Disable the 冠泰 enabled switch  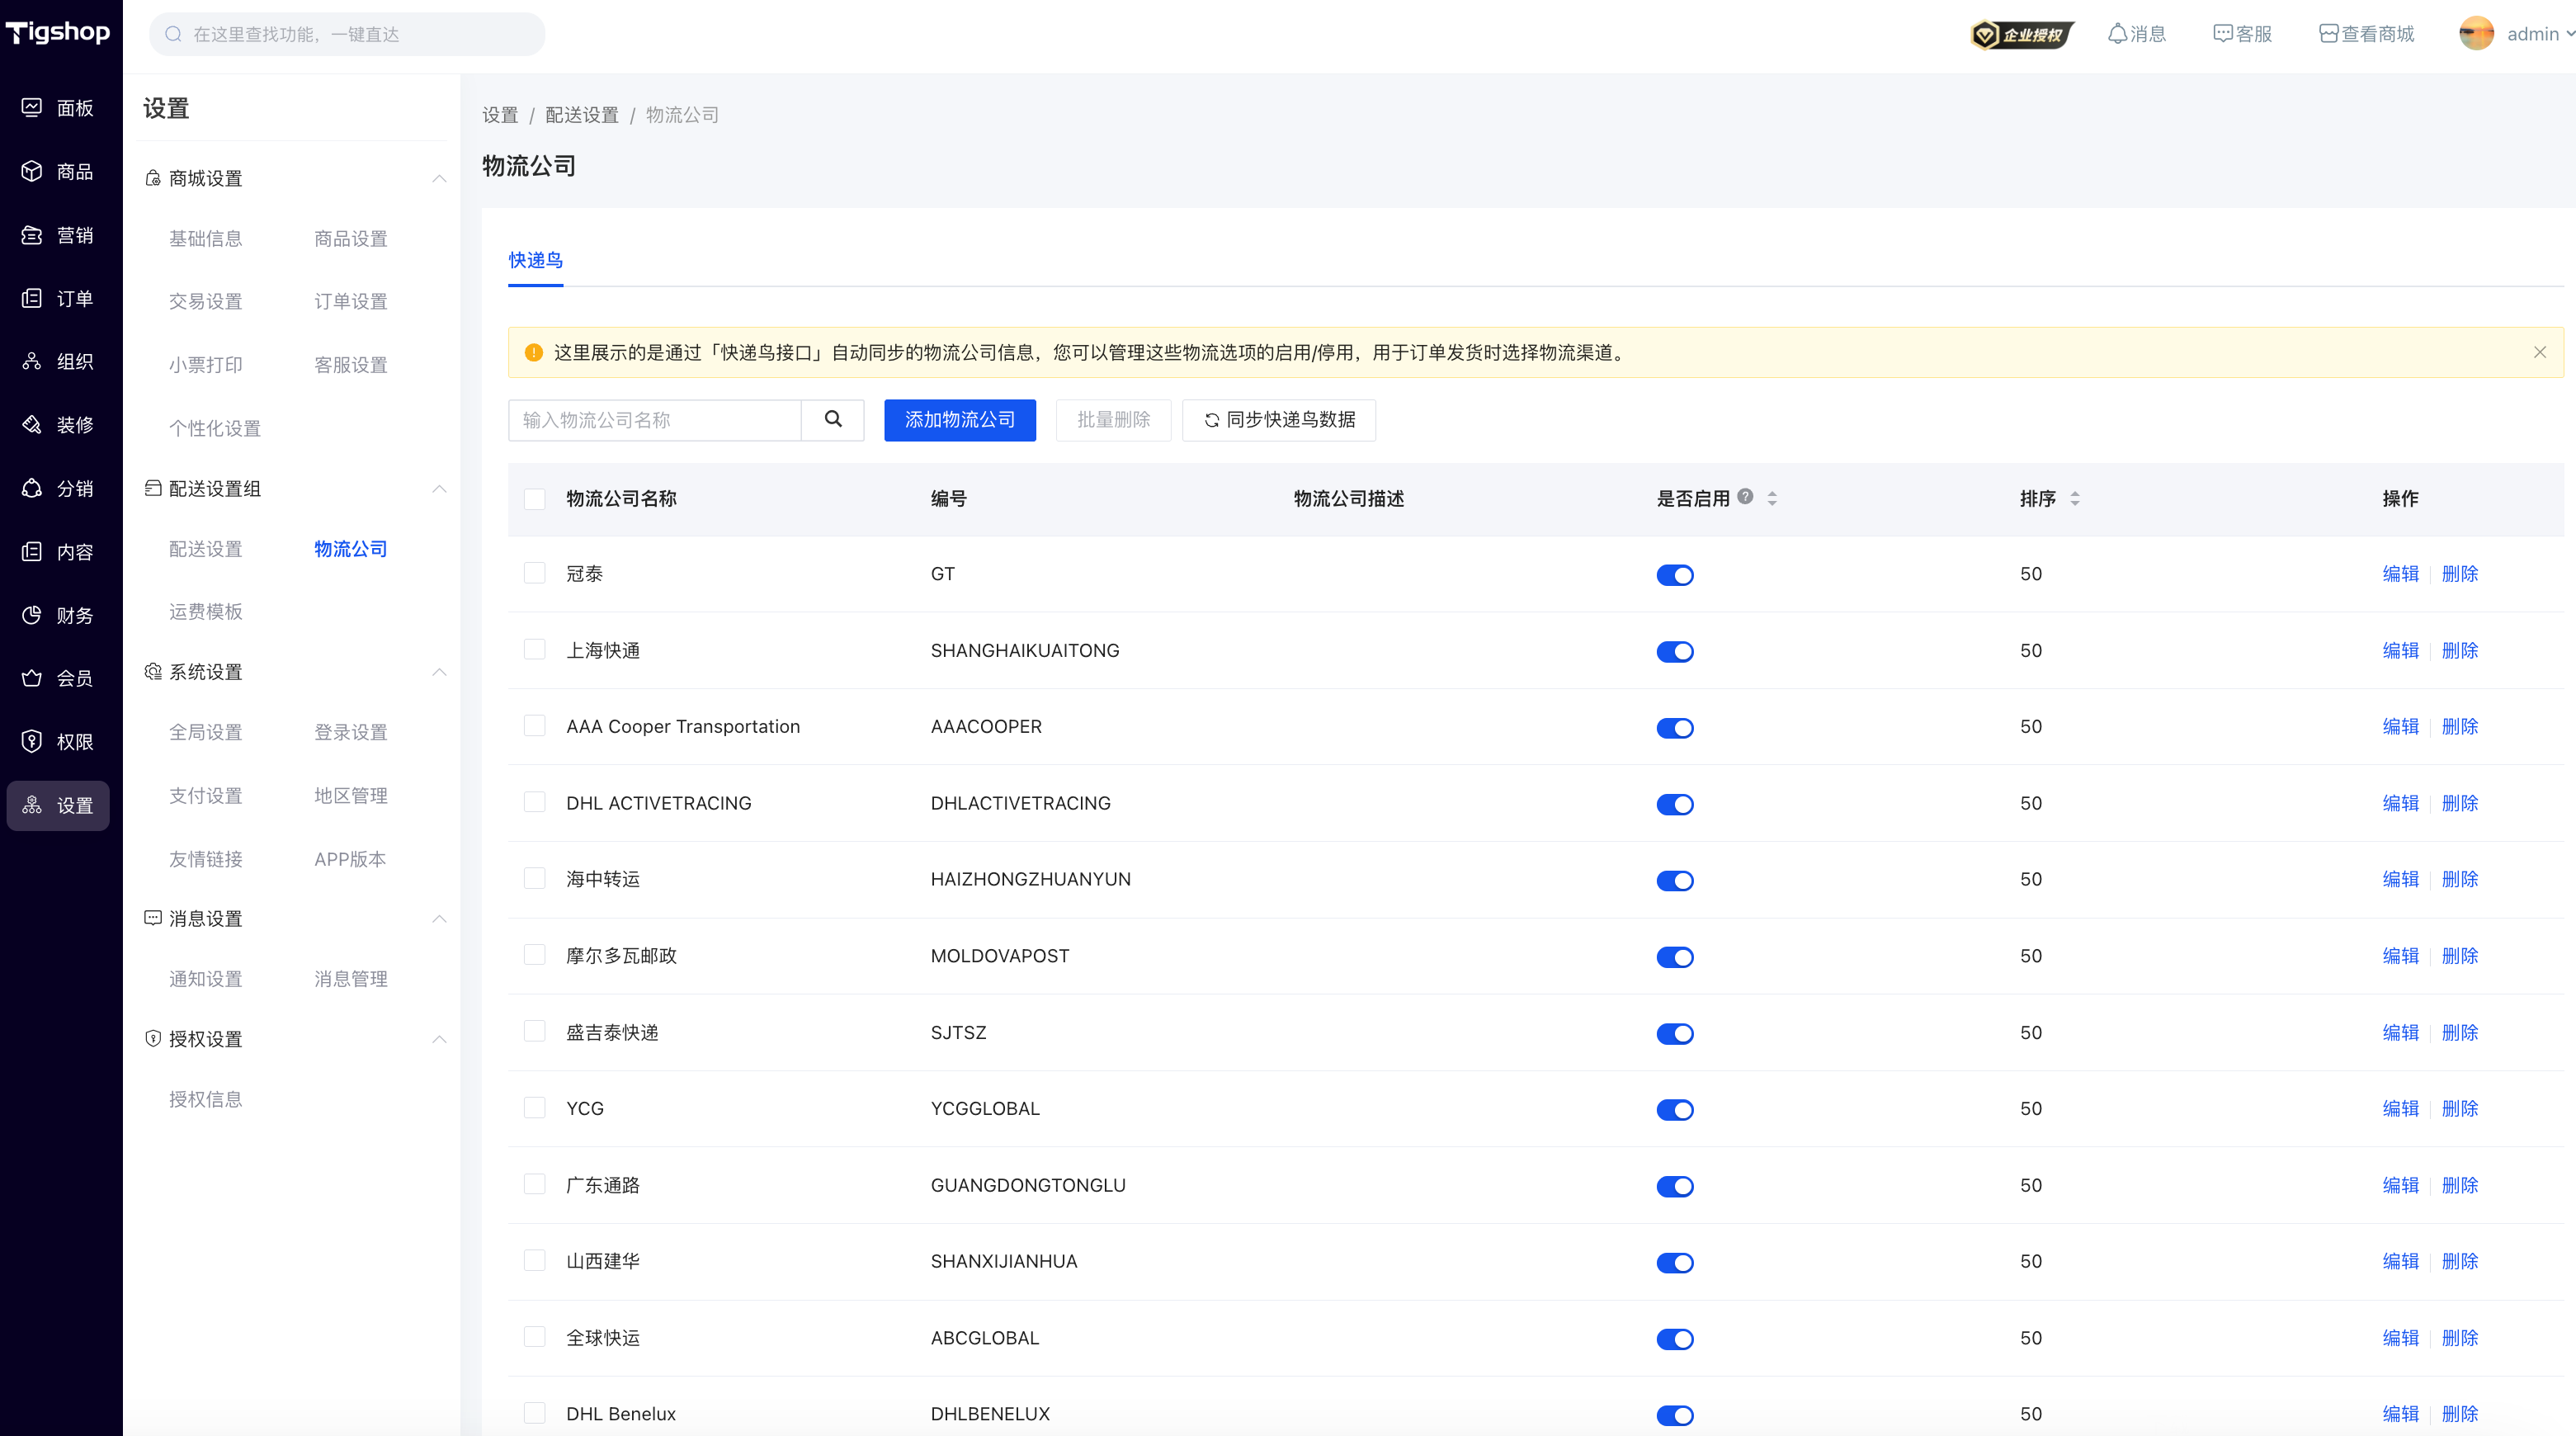tap(1675, 575)
